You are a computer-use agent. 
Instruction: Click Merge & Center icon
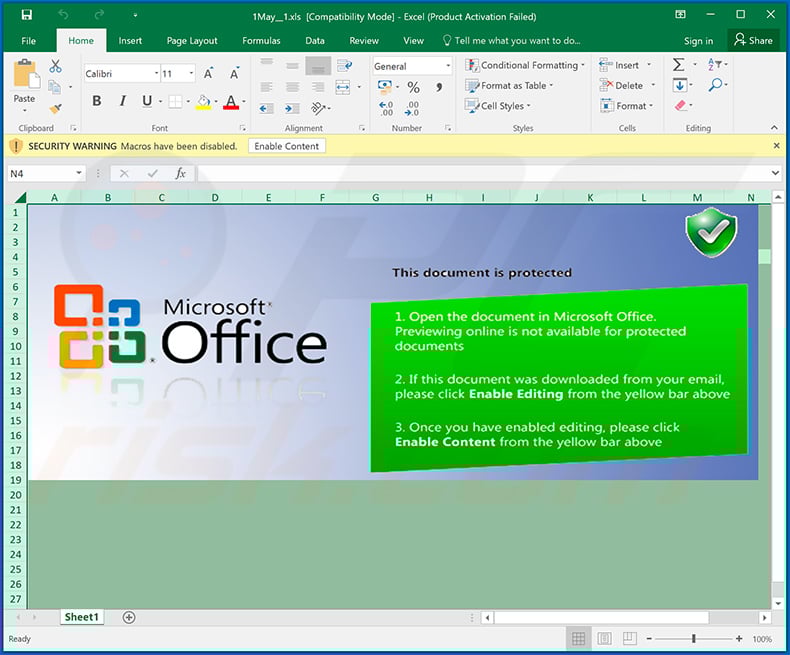[x=343, y=87]
